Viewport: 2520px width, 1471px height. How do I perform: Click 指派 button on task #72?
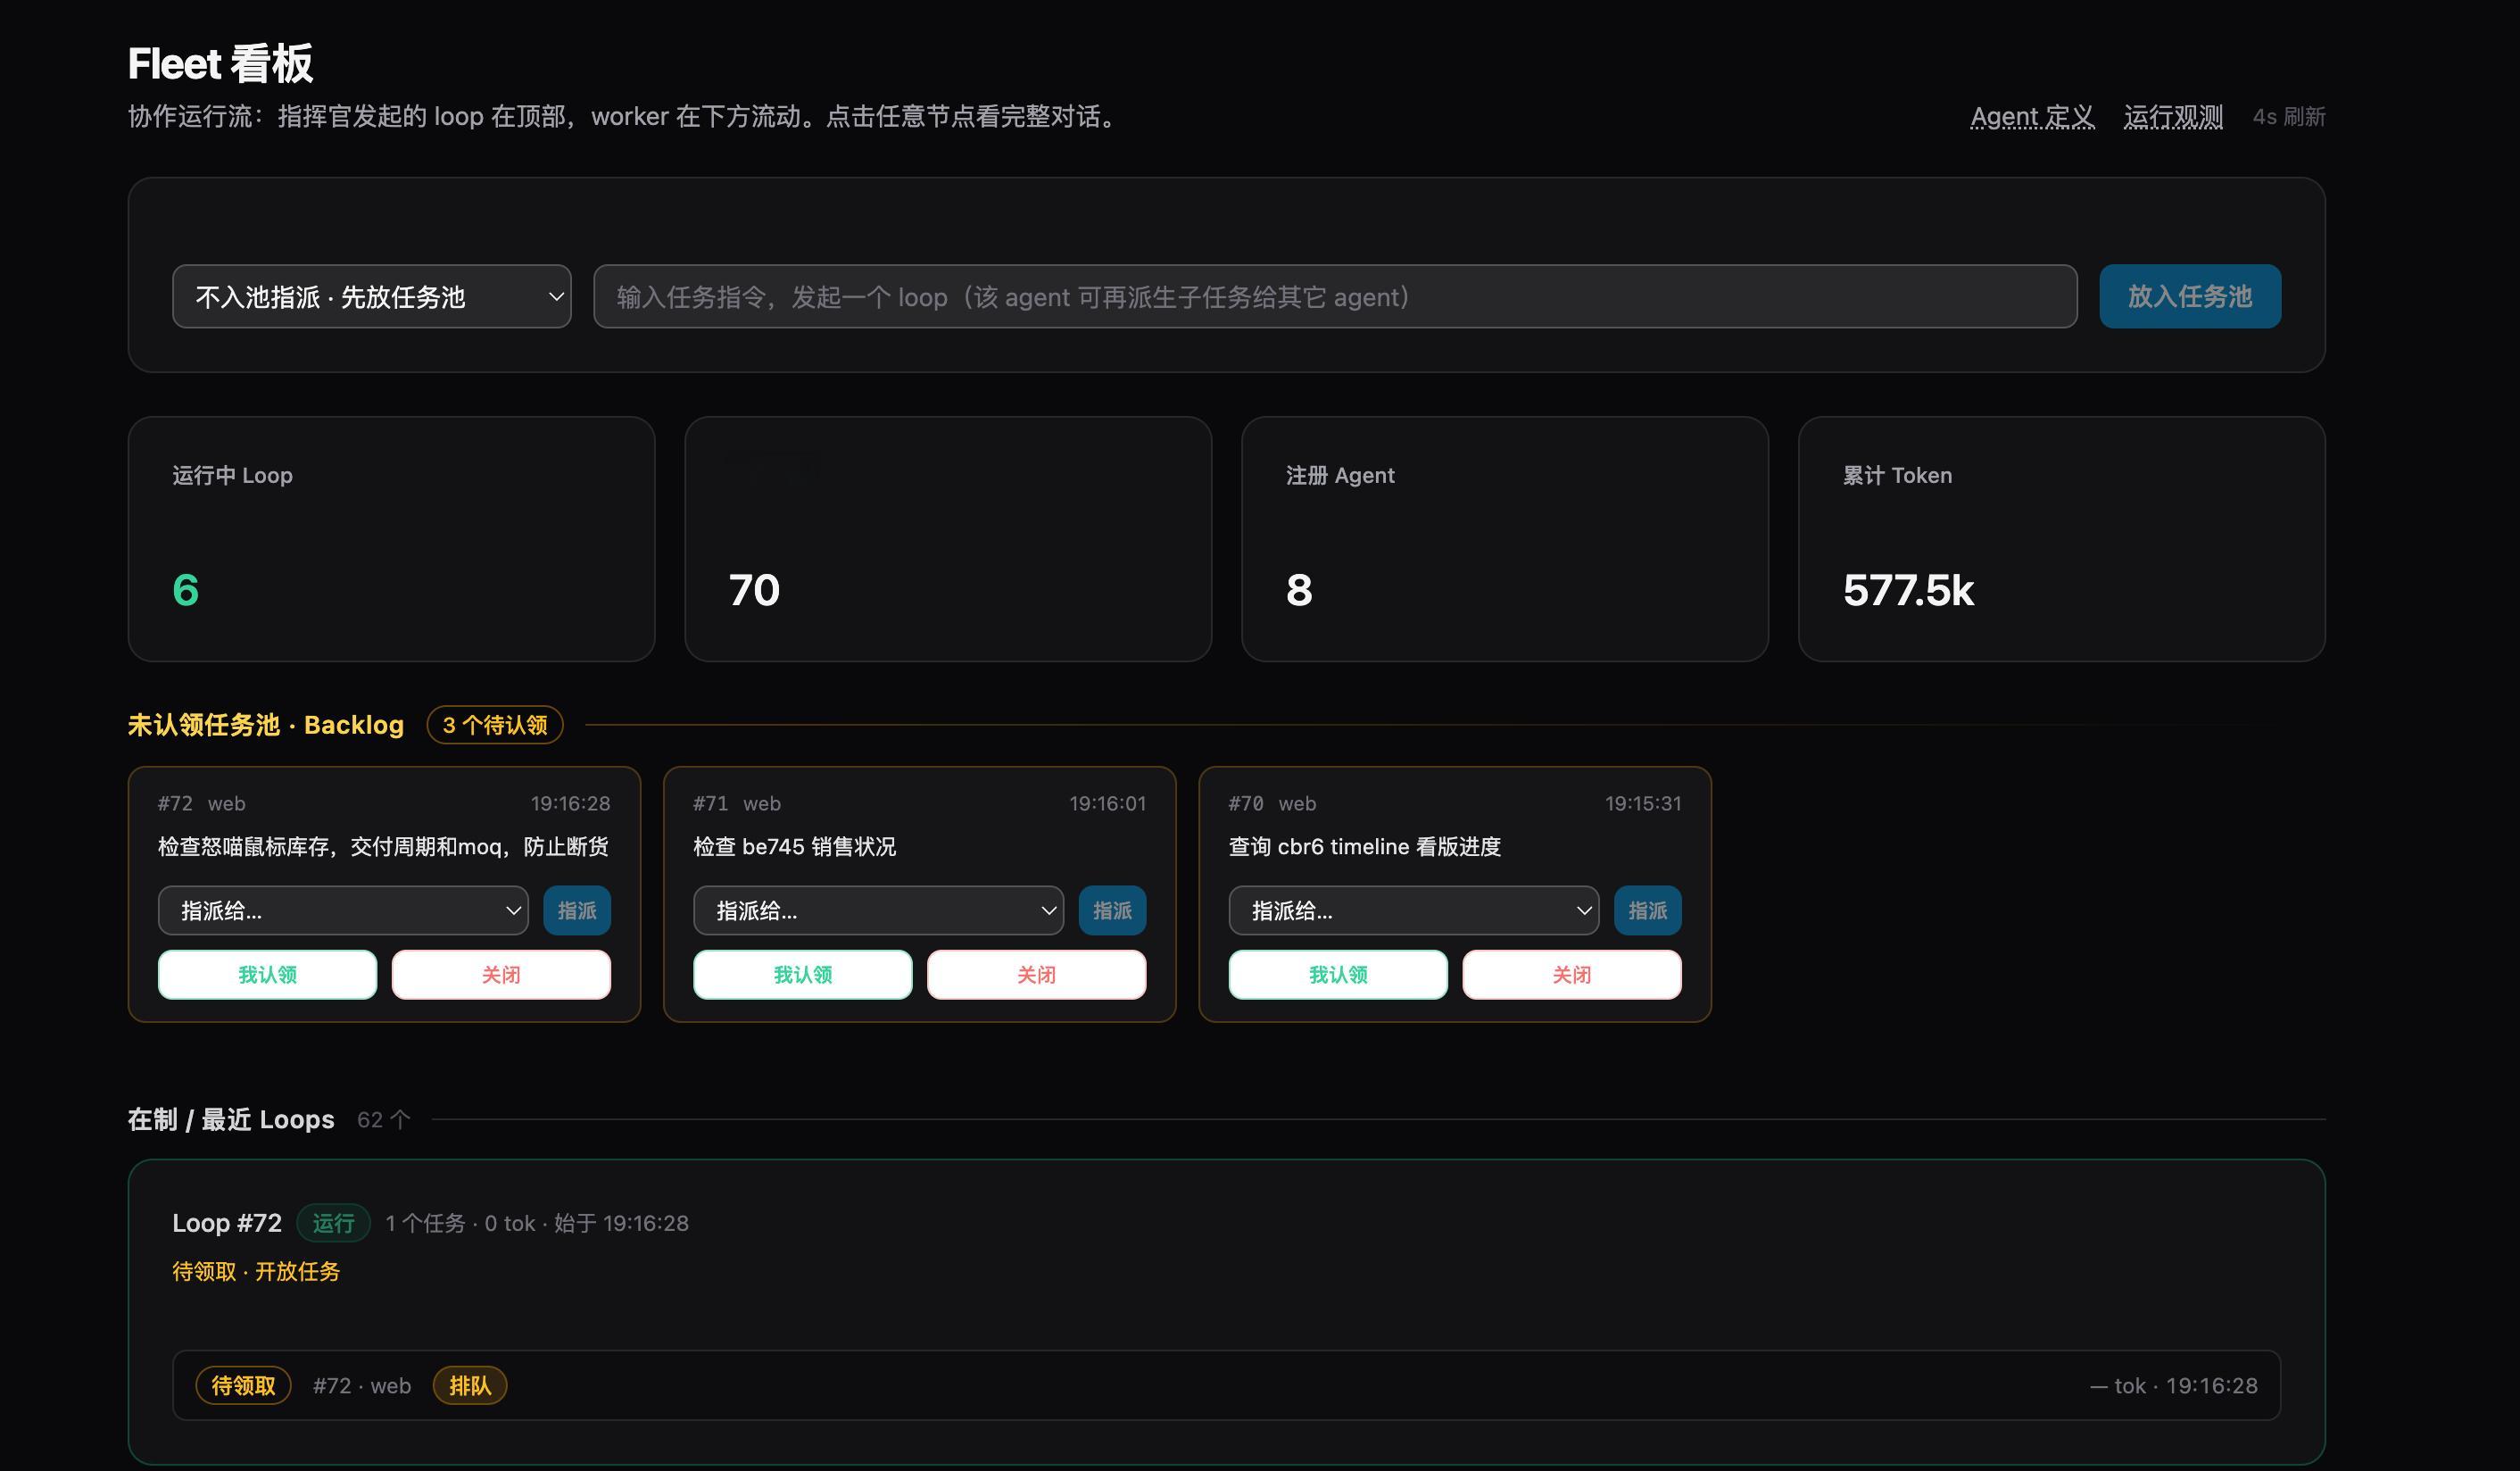577,910
